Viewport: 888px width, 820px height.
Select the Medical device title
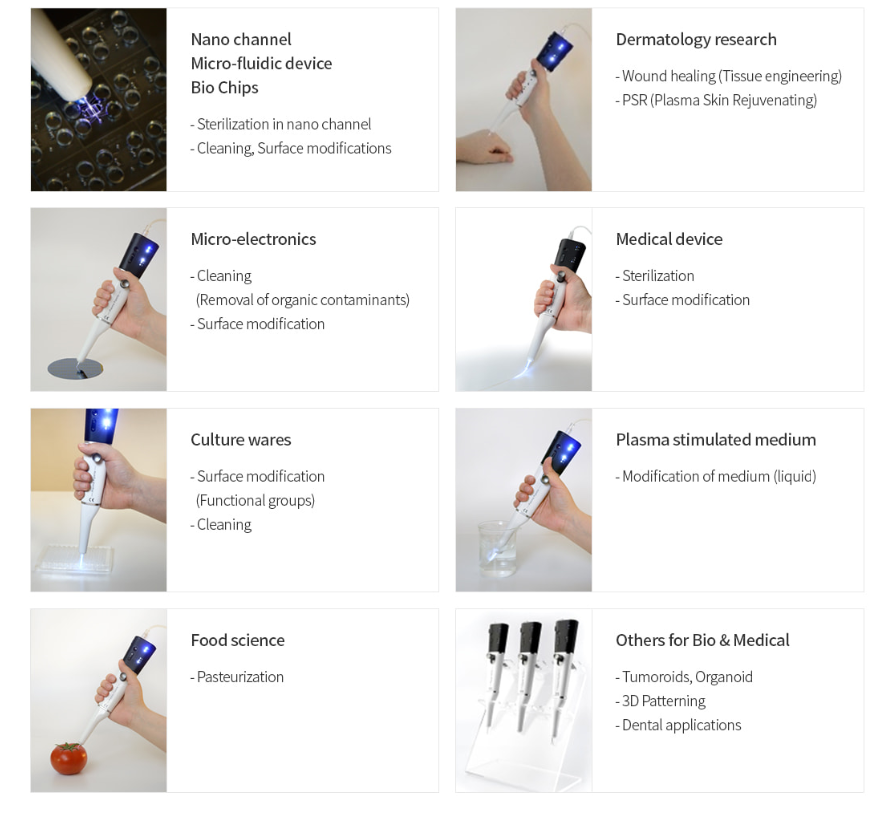click(669, 240)
